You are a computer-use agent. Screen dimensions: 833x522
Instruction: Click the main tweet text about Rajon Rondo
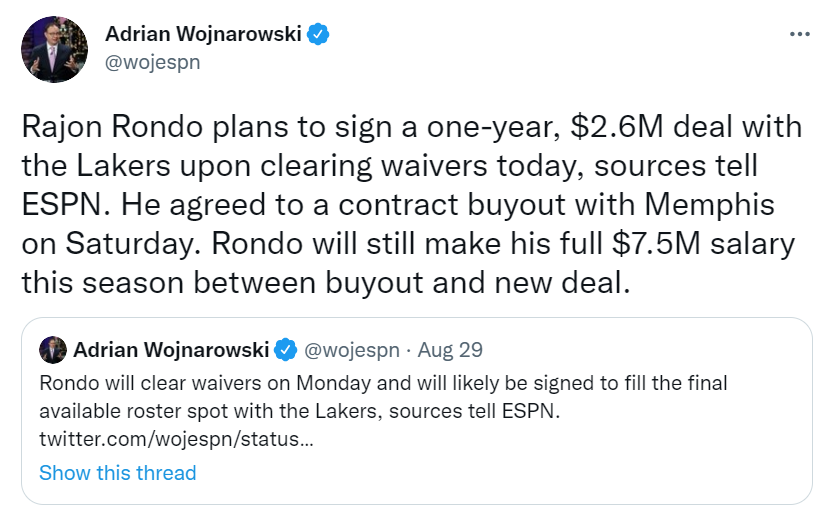(412, 204)
